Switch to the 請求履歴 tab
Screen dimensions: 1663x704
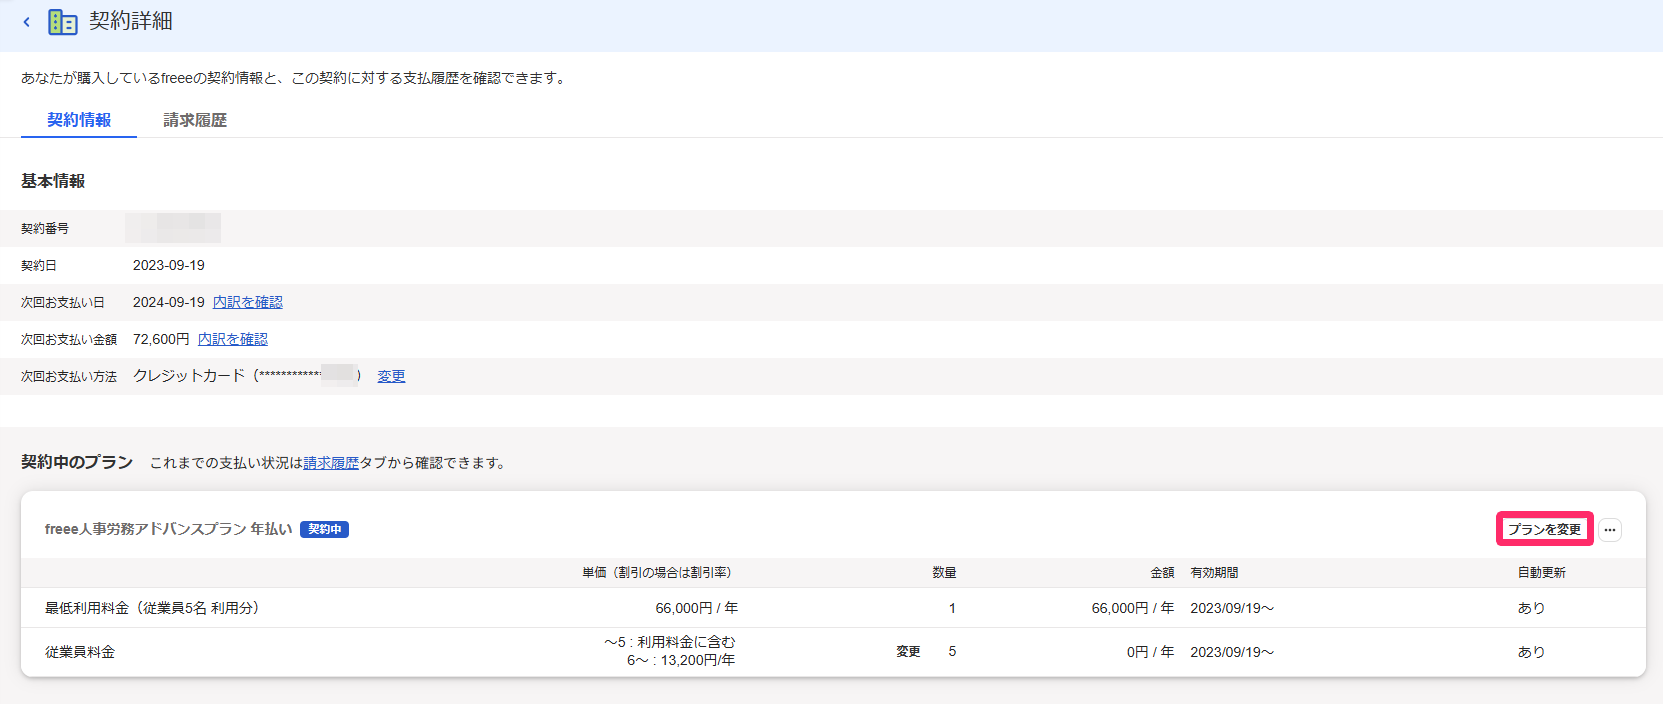(195, 120)
